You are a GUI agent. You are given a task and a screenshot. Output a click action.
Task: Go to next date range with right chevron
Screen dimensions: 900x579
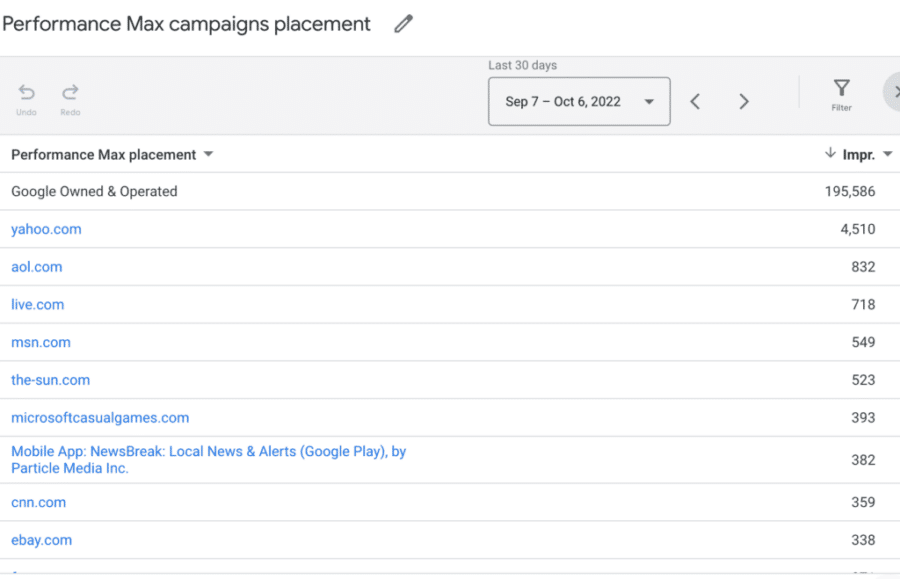[x=744, y=102]
